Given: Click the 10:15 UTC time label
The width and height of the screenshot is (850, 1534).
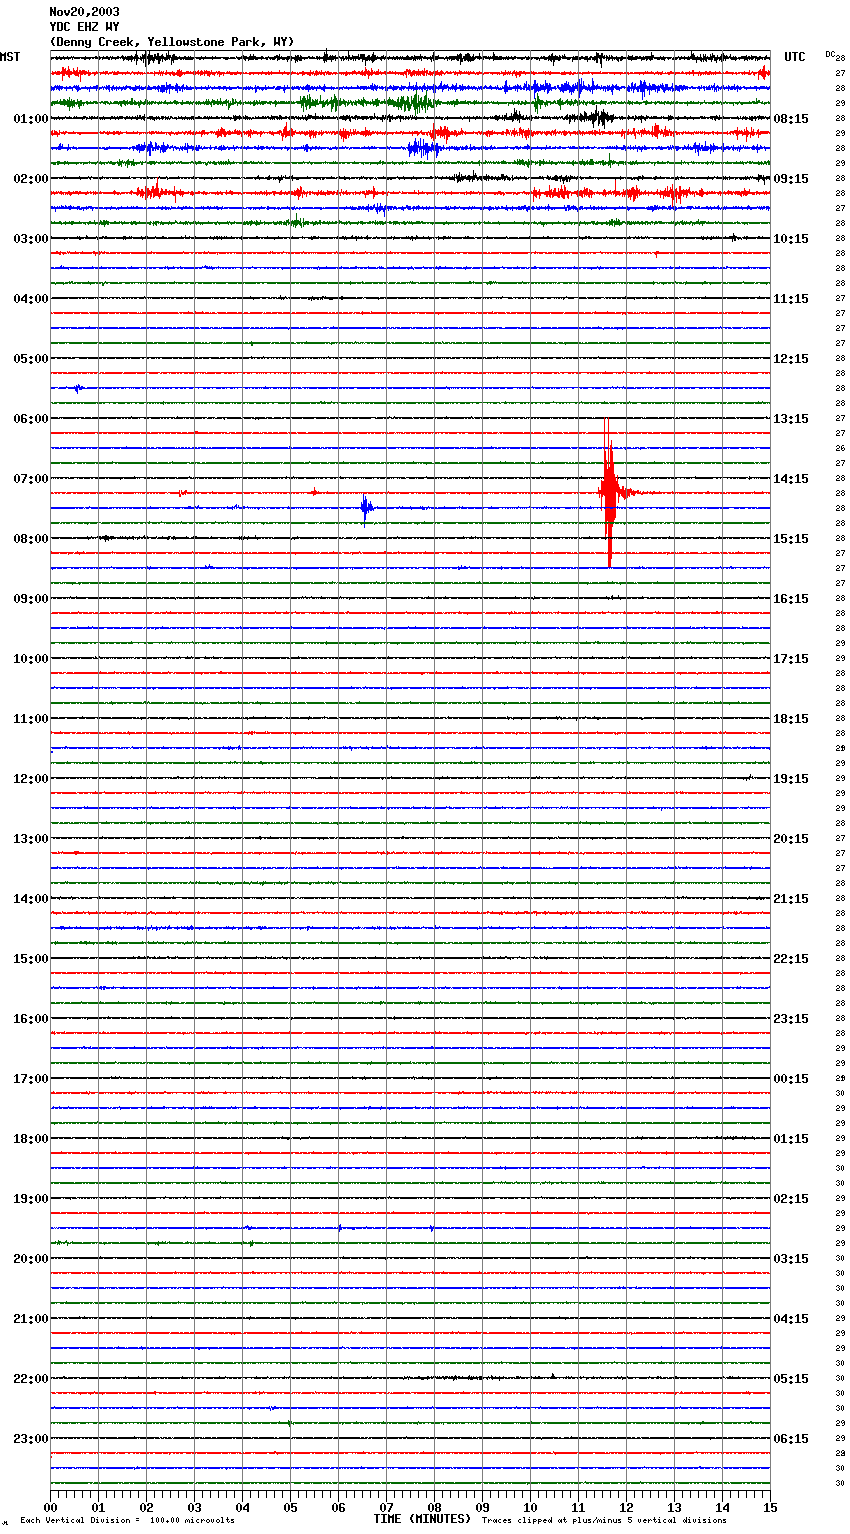Looking at the screenshot, I should [791, 239].
